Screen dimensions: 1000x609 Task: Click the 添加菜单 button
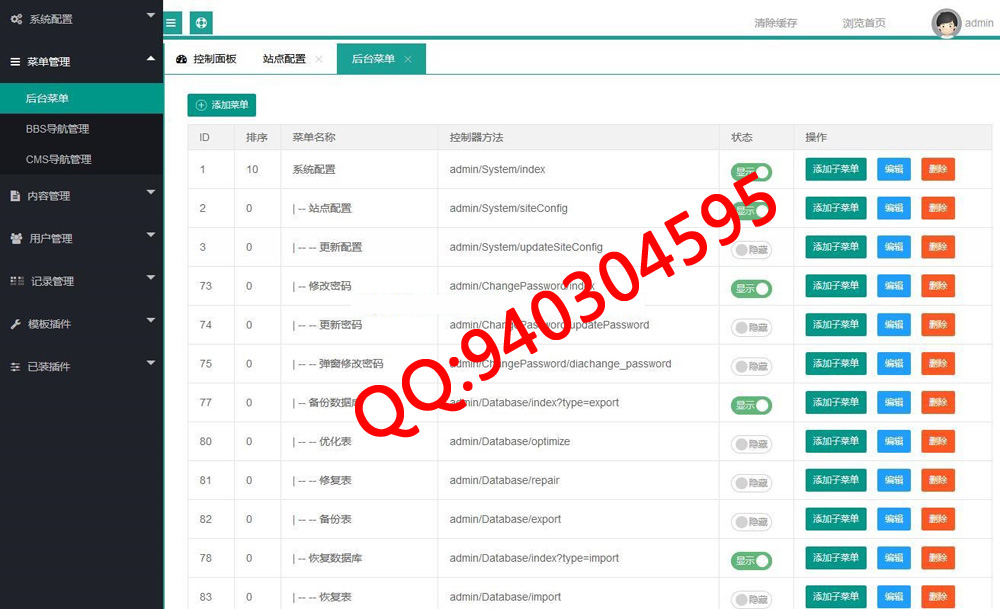(222, 105)
